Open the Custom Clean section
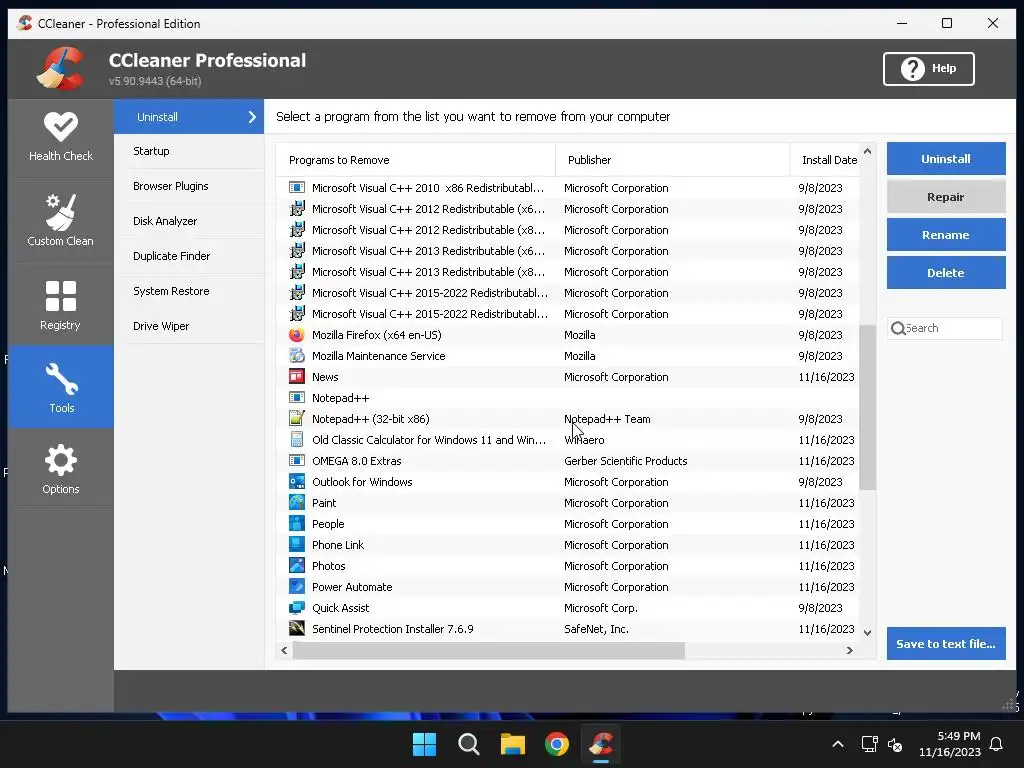The width and height of the screenshot is (1024, 768). tap(61, 221)
